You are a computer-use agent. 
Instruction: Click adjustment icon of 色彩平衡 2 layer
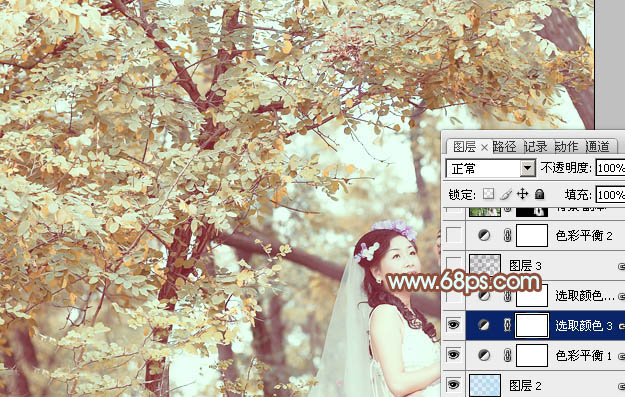click(x=484, y=235)
